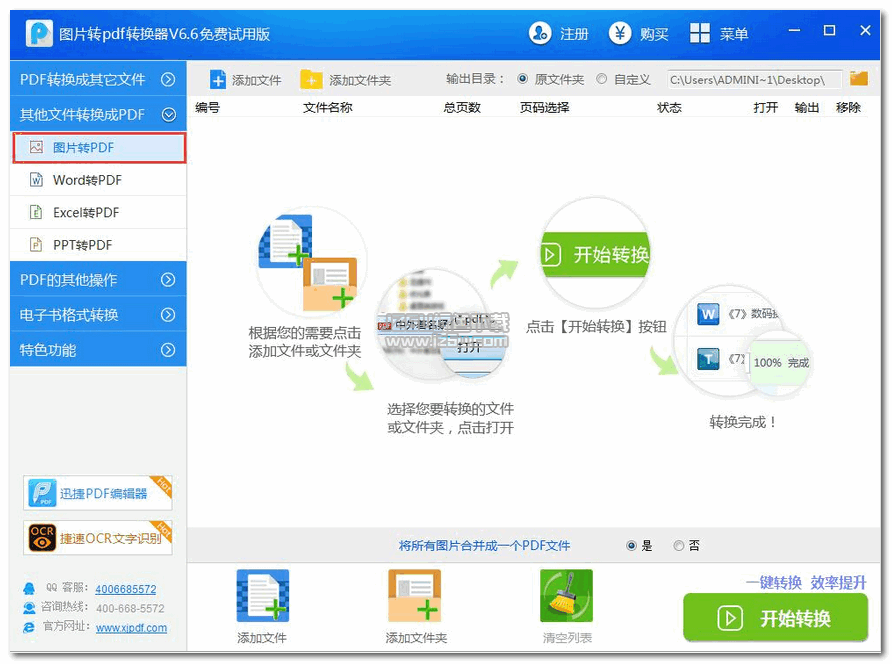Select 图片转PDF in the sidebar

[99, 148]
